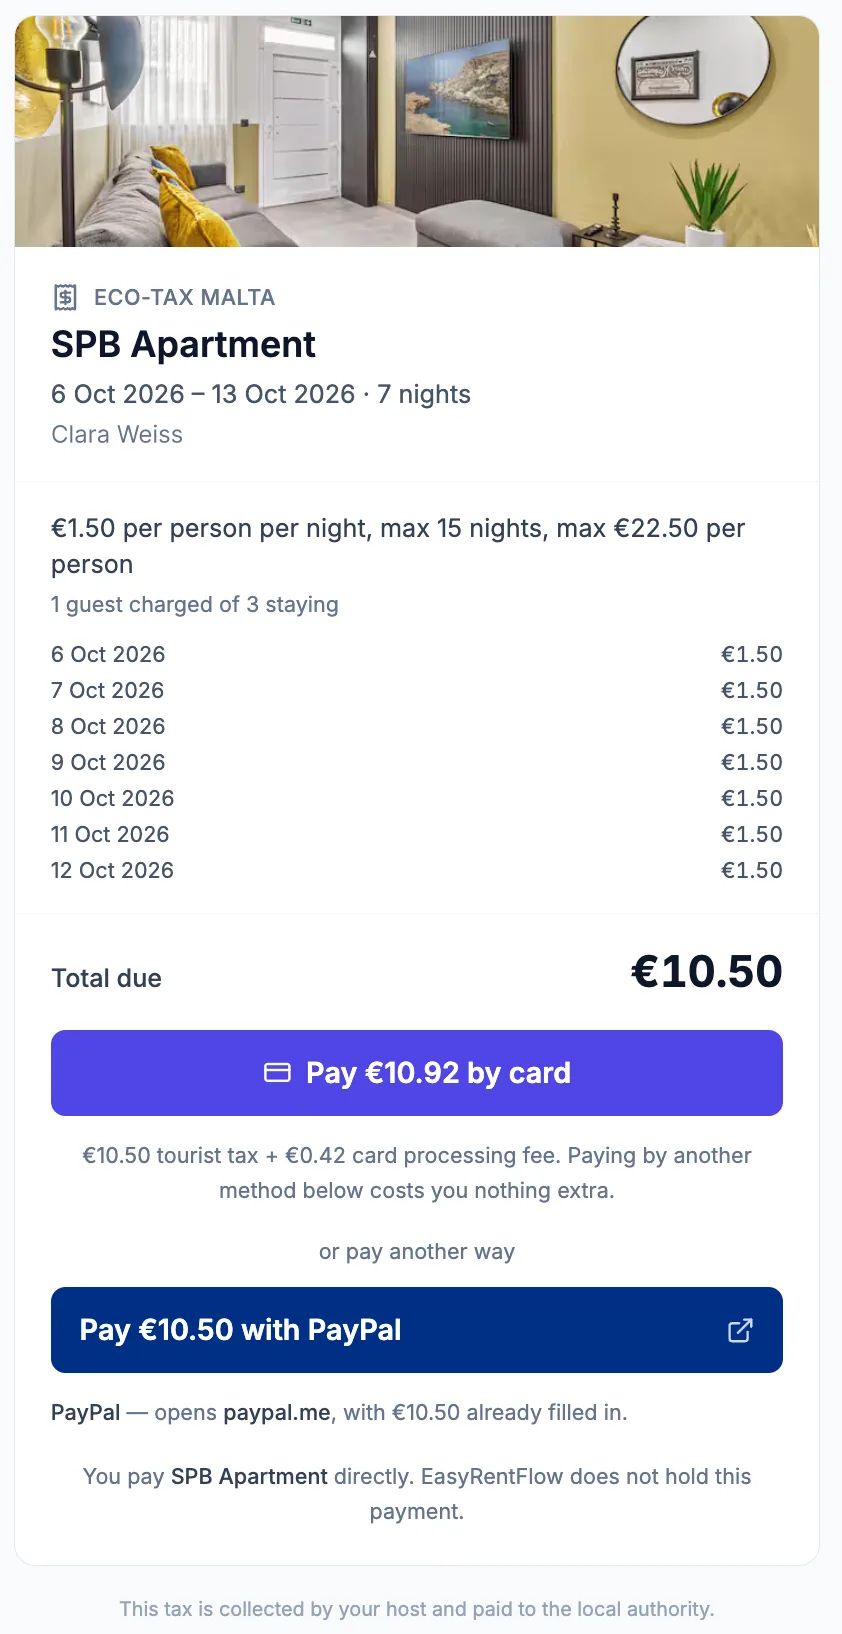Click the stay dates 6 Oct – 13 Oct line
Screen dimensions: 842x1634
(261, 394)
